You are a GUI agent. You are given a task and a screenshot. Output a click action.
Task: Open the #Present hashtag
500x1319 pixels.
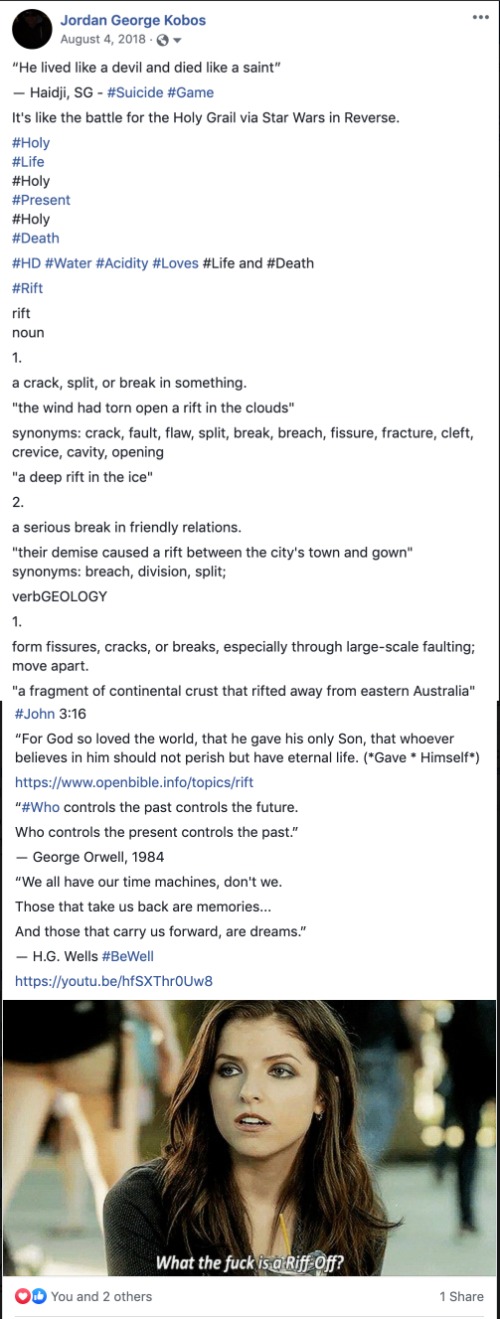pos(41,200)
